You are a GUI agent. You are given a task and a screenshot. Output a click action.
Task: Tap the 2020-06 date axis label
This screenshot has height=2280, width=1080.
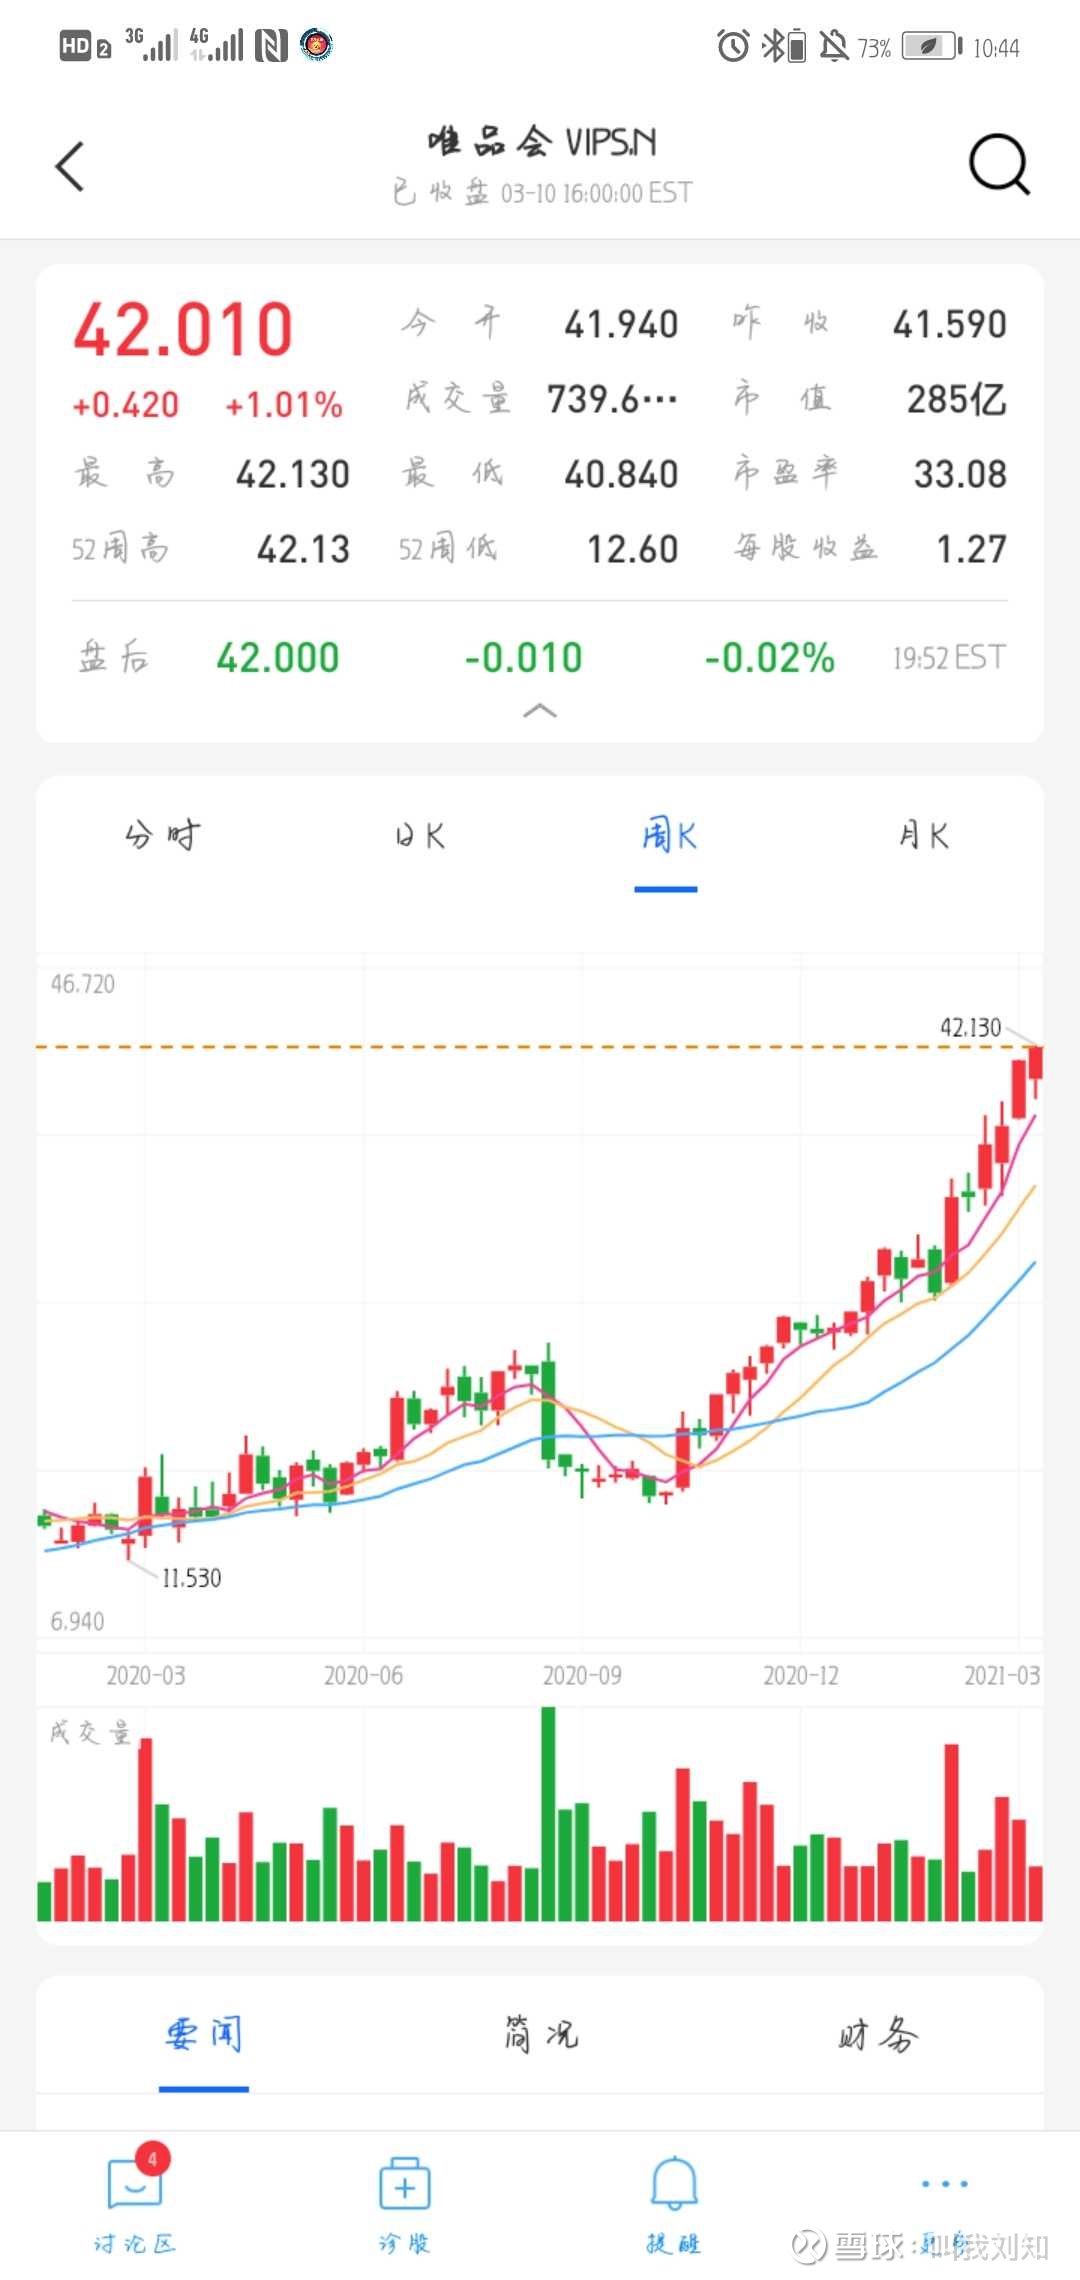point(363,1675)
